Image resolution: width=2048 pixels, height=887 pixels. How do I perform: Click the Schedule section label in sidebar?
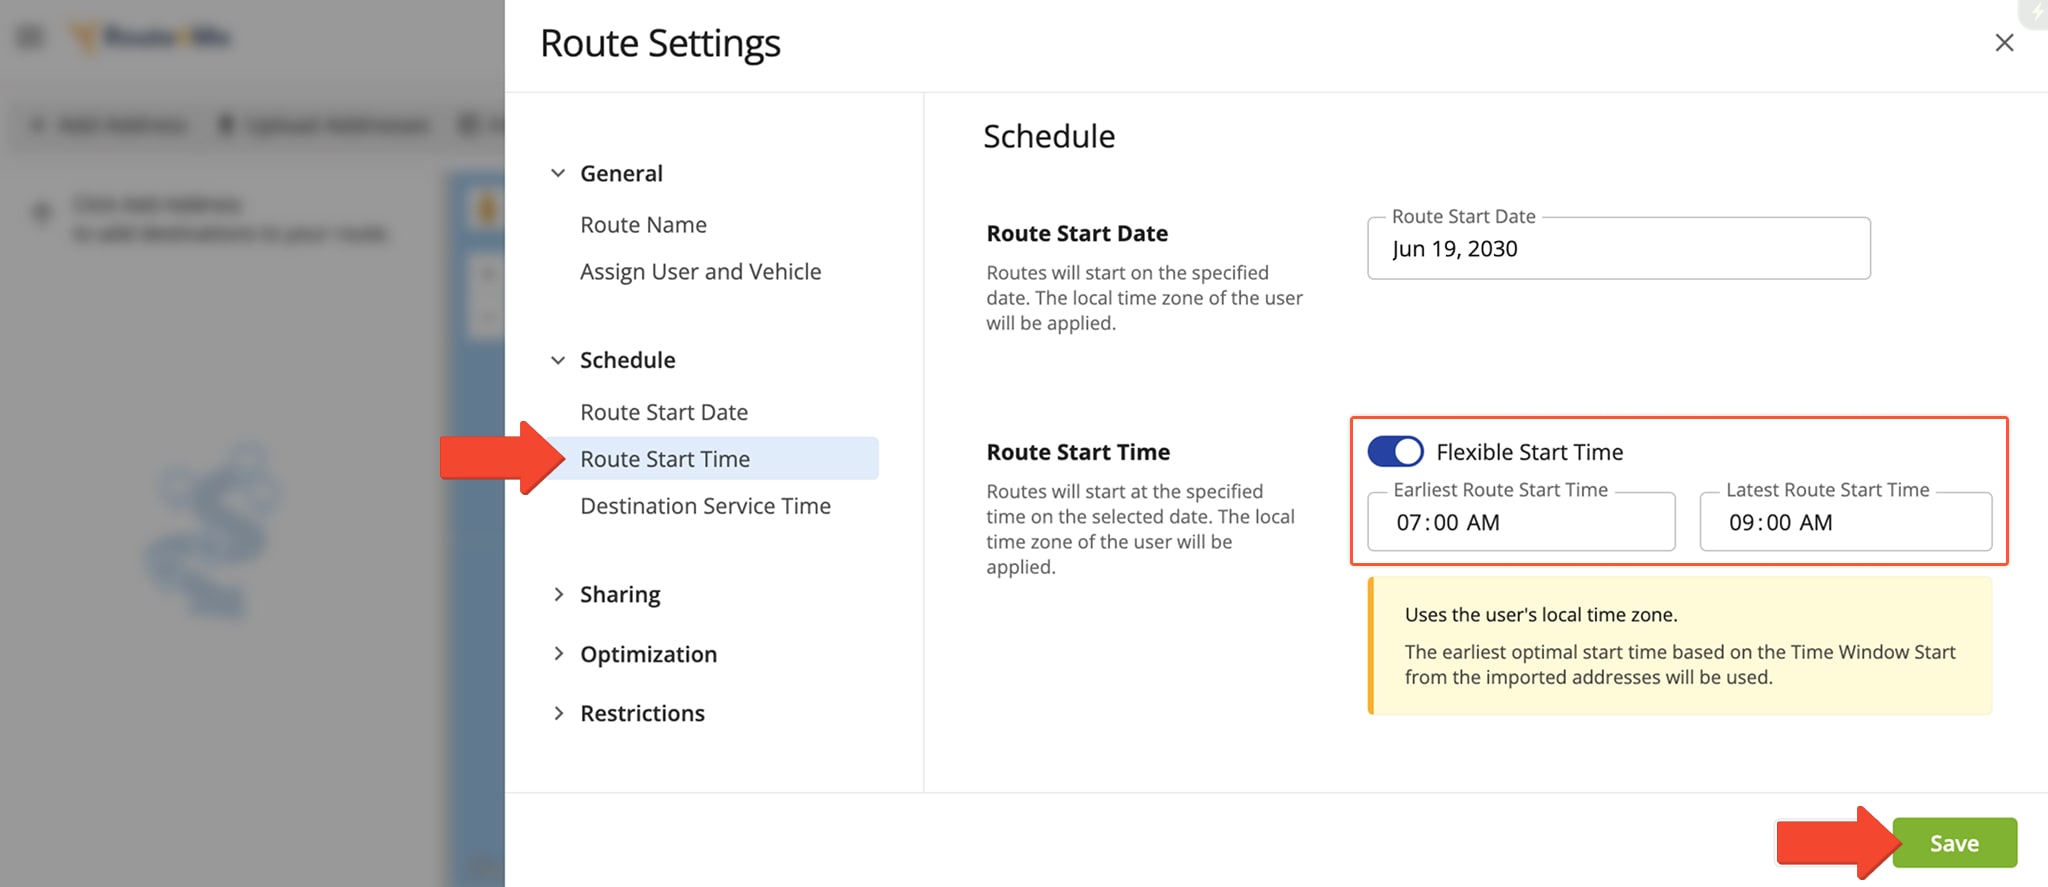click(x=627, y=360)
